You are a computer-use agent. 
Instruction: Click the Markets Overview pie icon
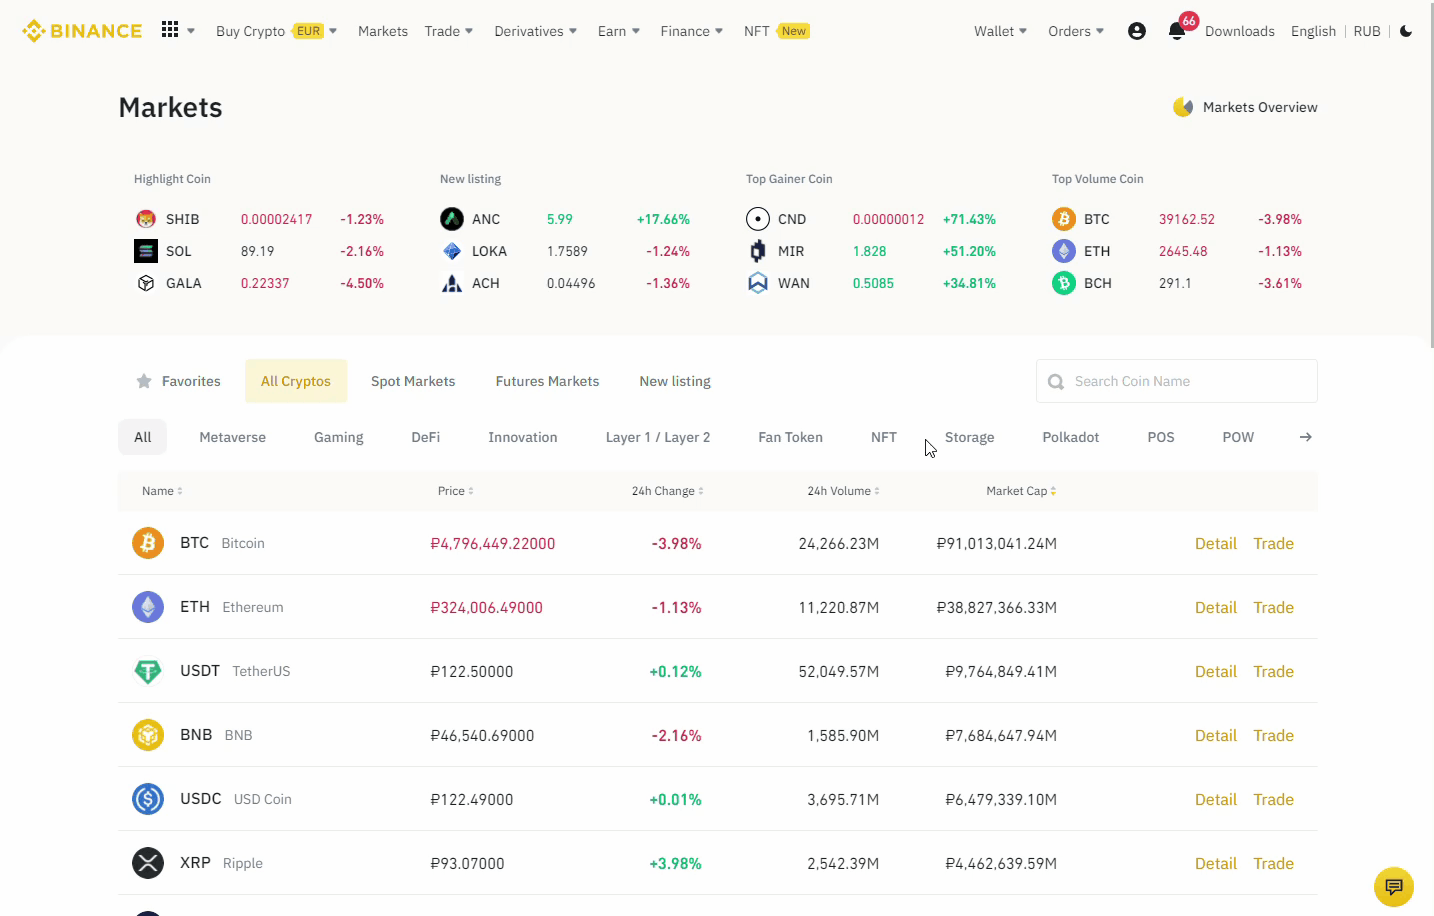coord(1182,106)
